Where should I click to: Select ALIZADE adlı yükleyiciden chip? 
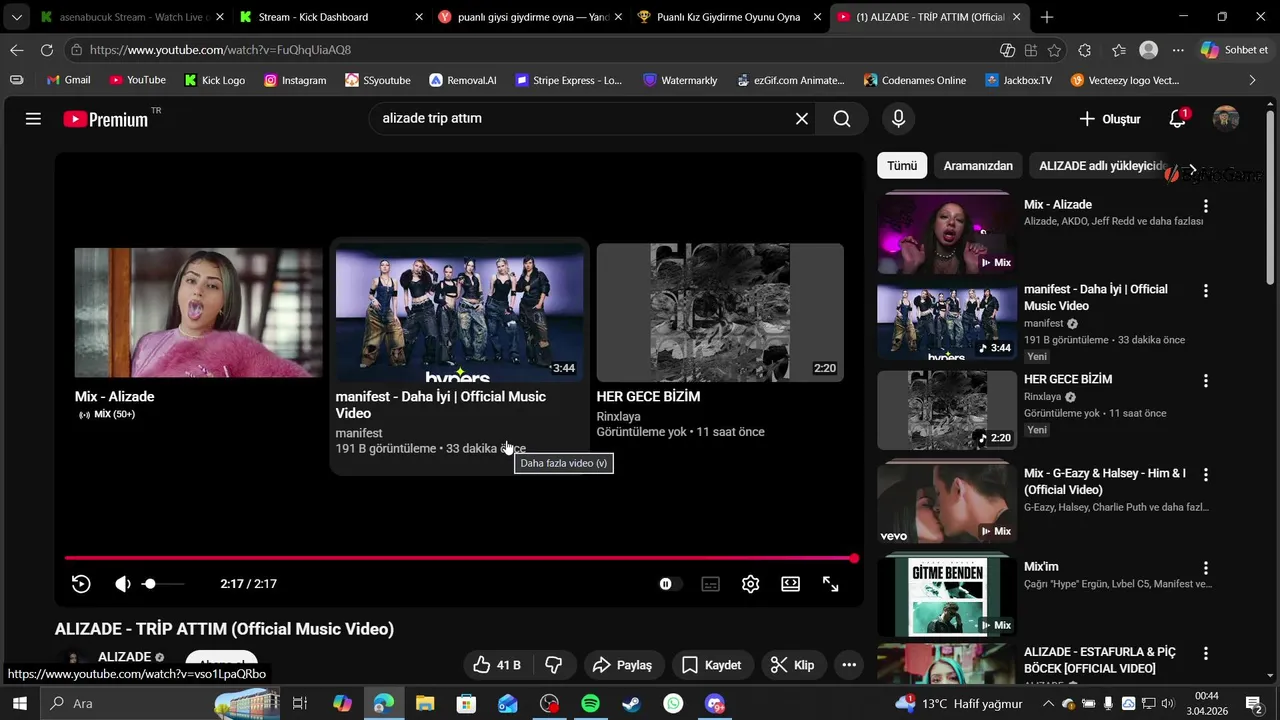pyautogui.click(x=1100, y=166)
